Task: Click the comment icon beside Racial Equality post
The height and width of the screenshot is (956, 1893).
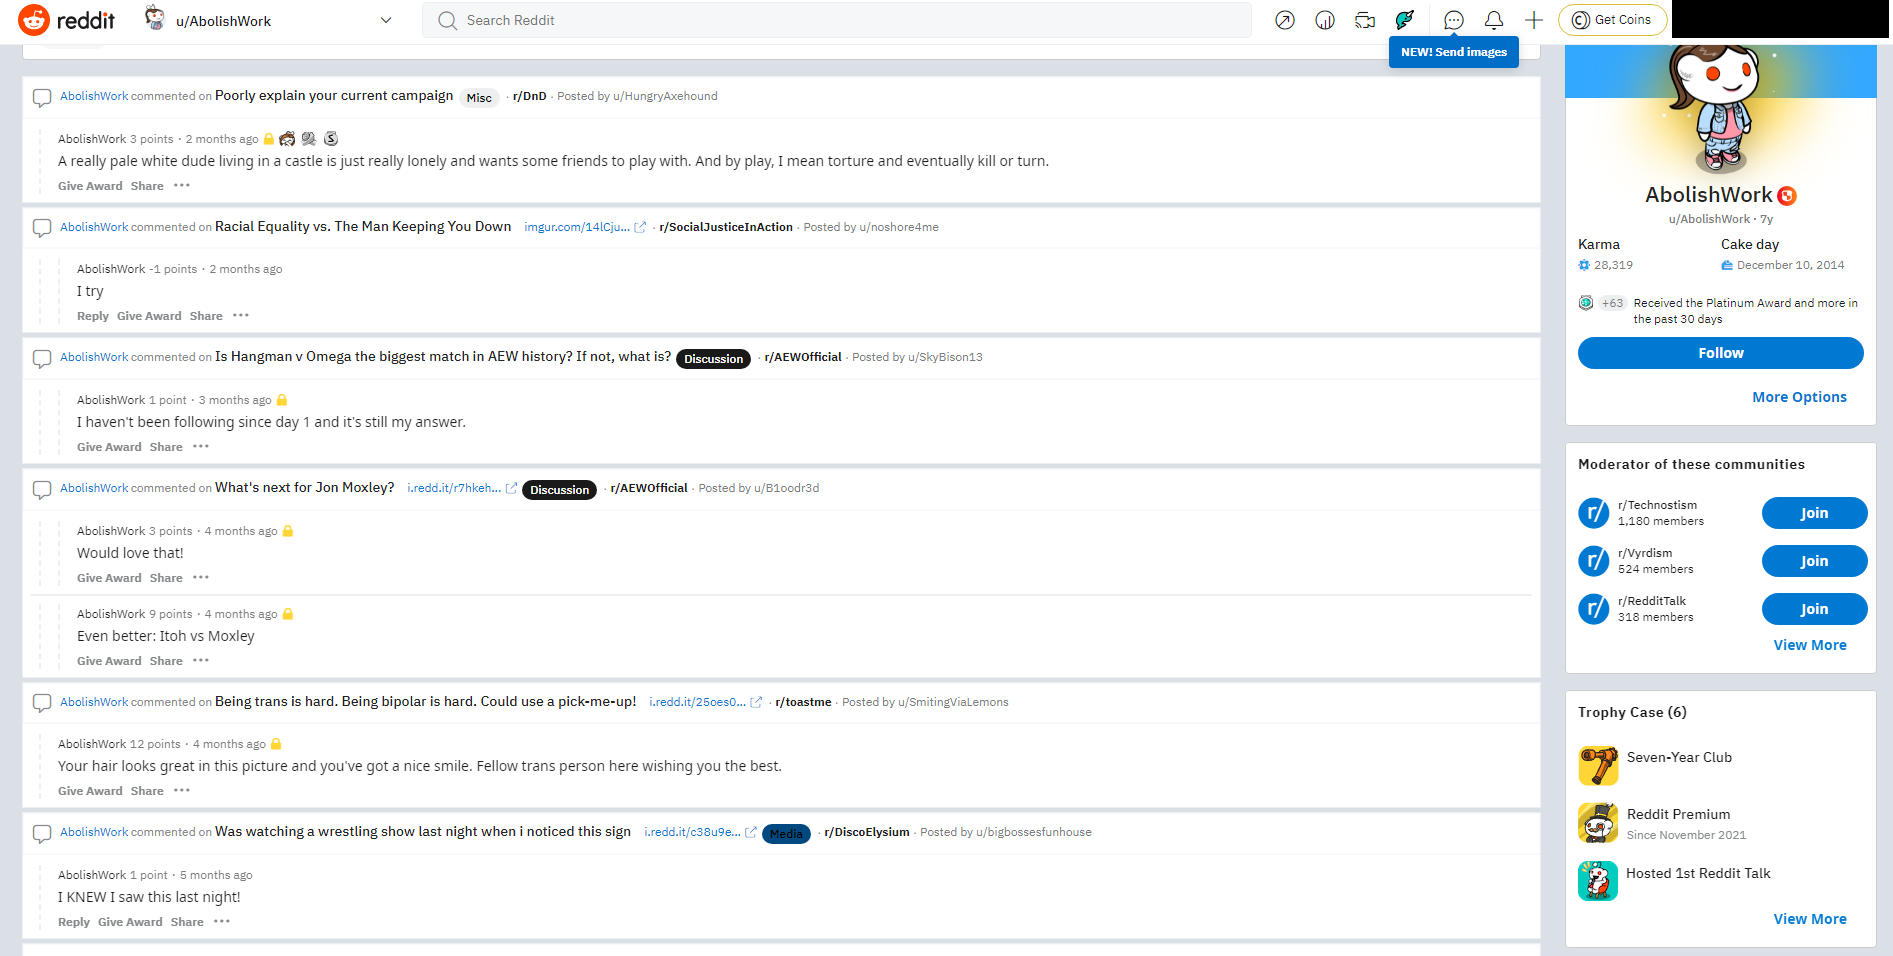Action: tap(42, 228)
